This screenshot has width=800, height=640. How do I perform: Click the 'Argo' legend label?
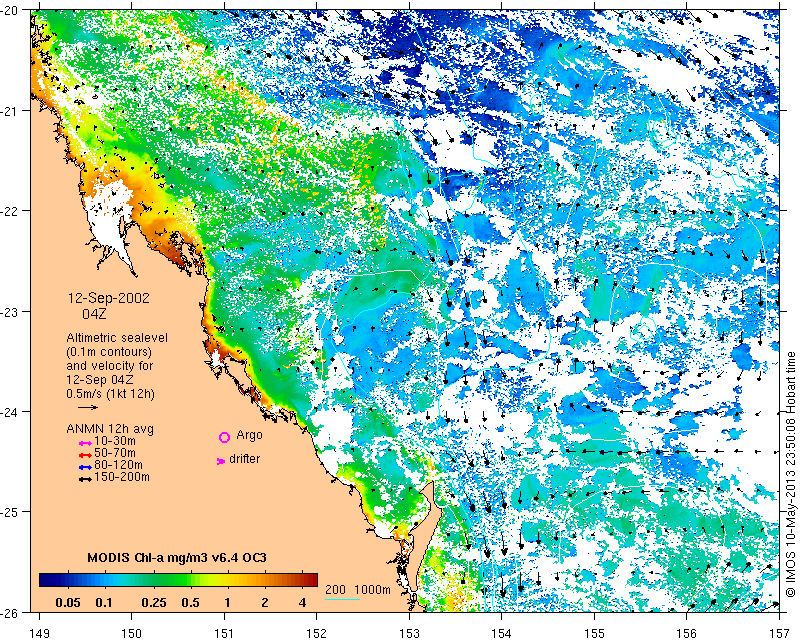pos(249,435)
